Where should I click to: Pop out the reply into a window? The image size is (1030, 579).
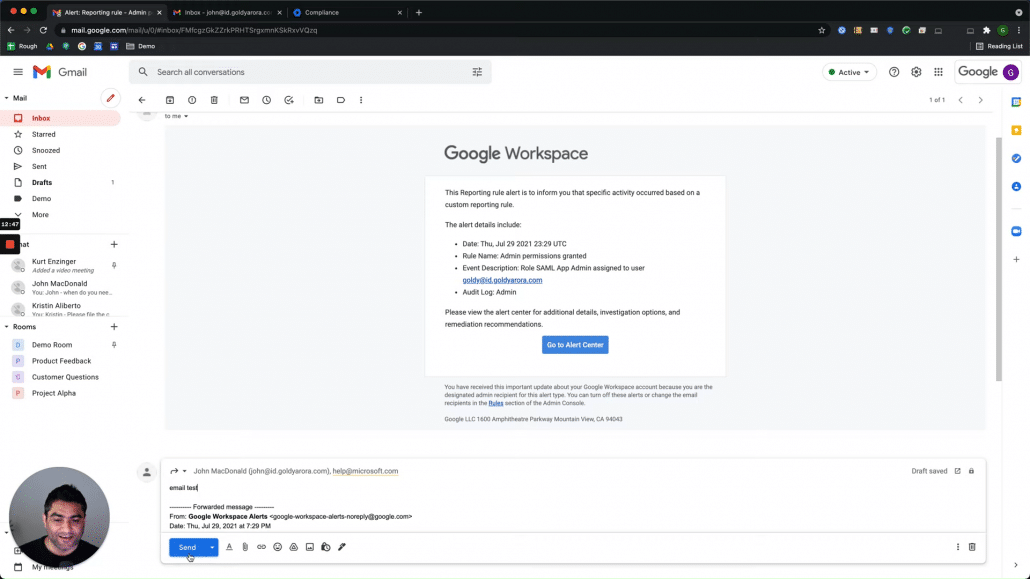(958, 471)
